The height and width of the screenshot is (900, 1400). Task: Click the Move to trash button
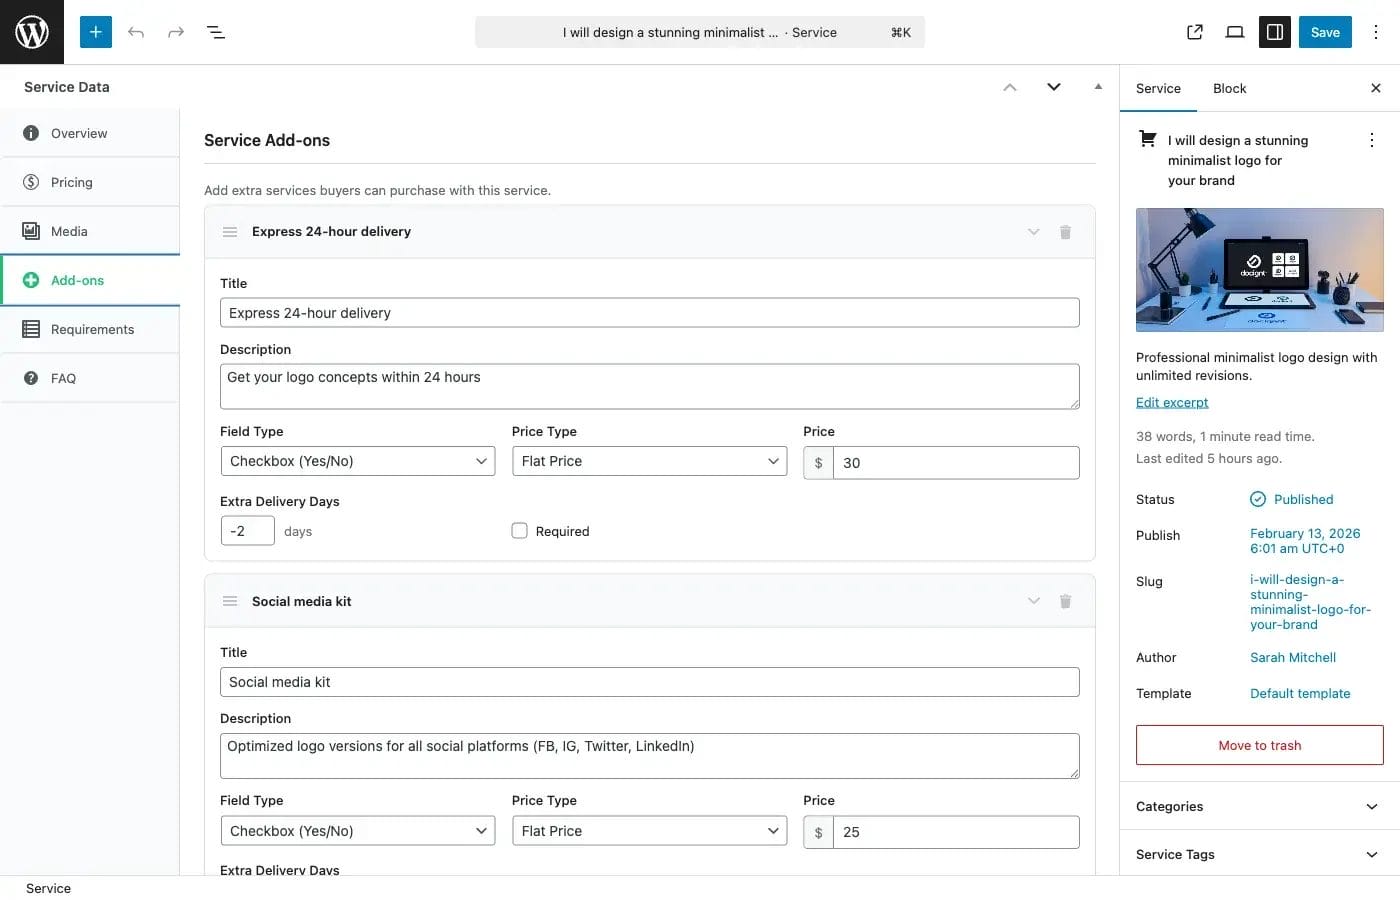tap(1259, 744)
